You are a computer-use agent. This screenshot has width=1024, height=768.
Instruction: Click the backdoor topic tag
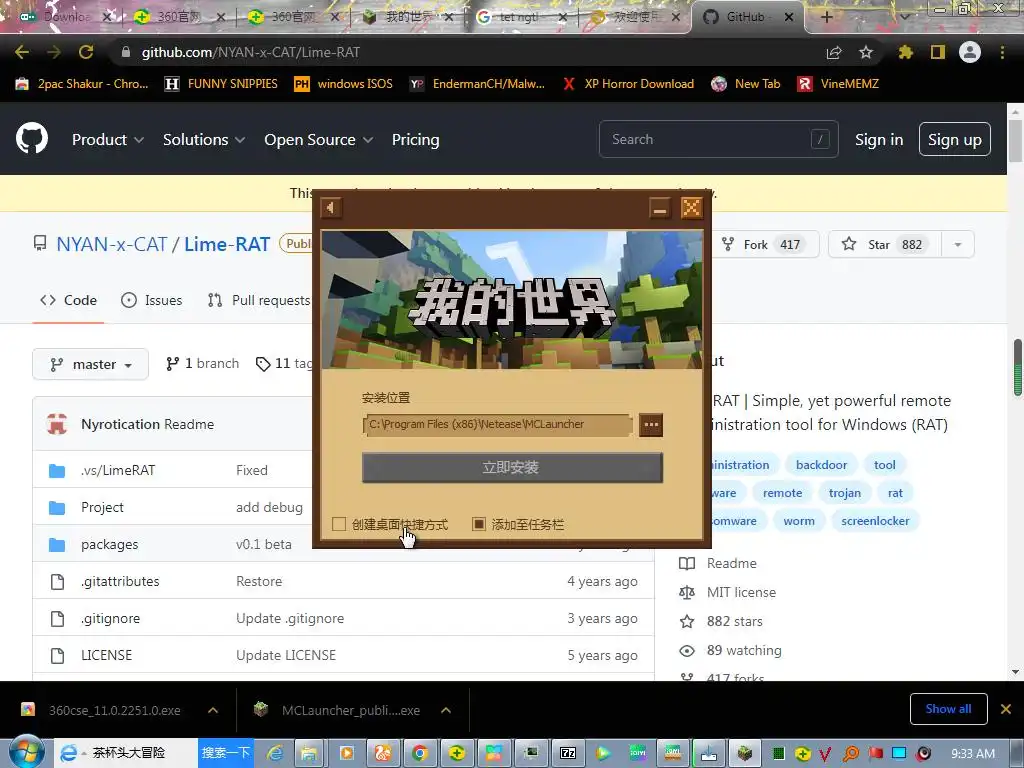click(x=821, y=465)
